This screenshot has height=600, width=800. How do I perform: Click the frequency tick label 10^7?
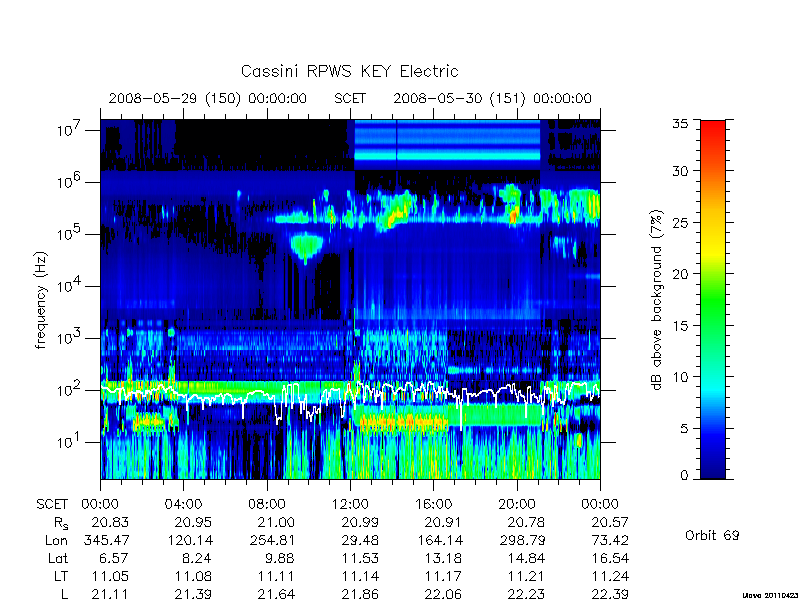(x=70, y=130)
